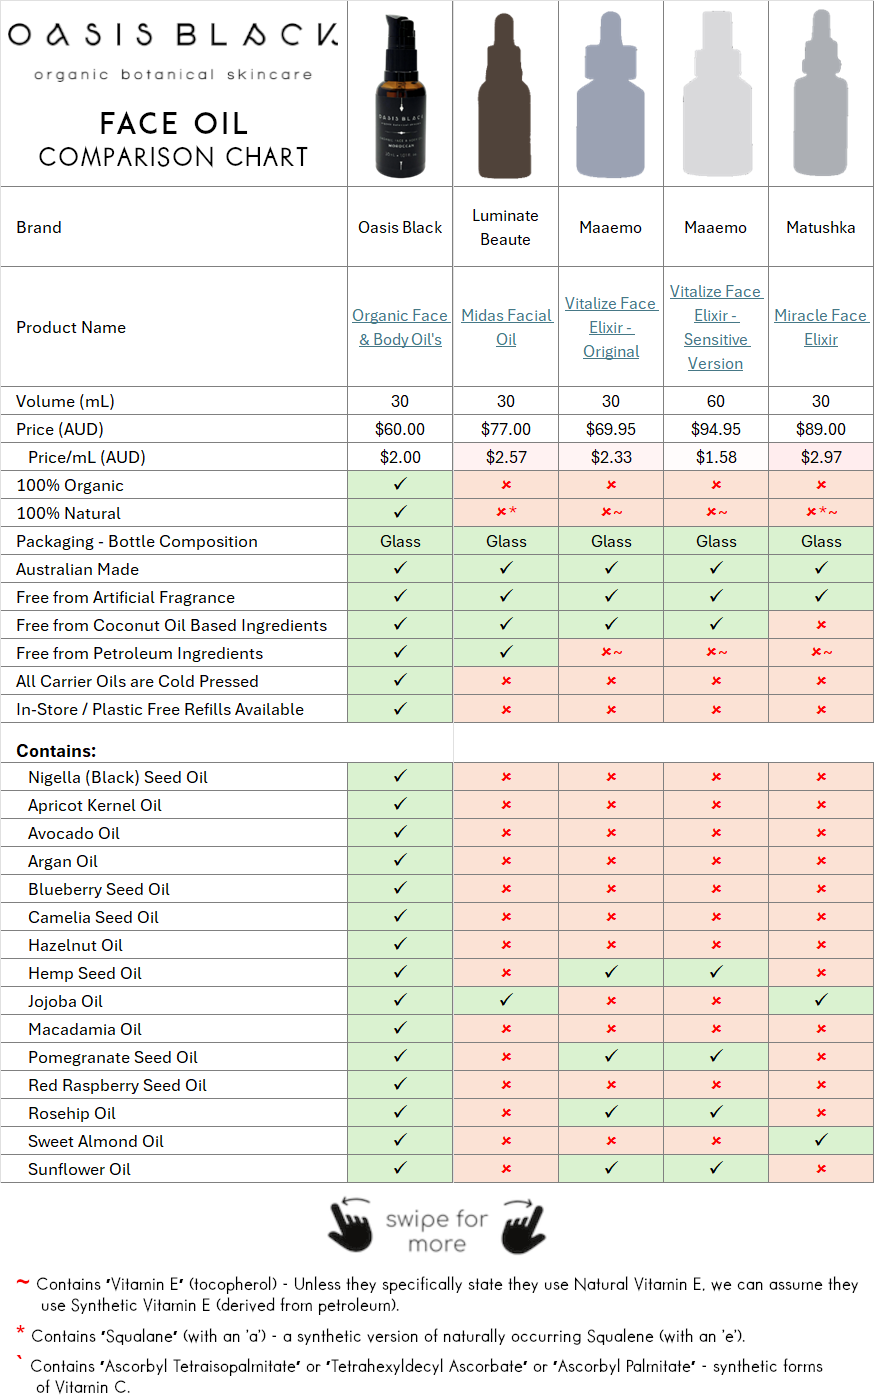Viewport: 874px width, 1400px height.
Task: Click the 'Contains:' section heading
Action: pyautogui.click(x=56, y=751)
